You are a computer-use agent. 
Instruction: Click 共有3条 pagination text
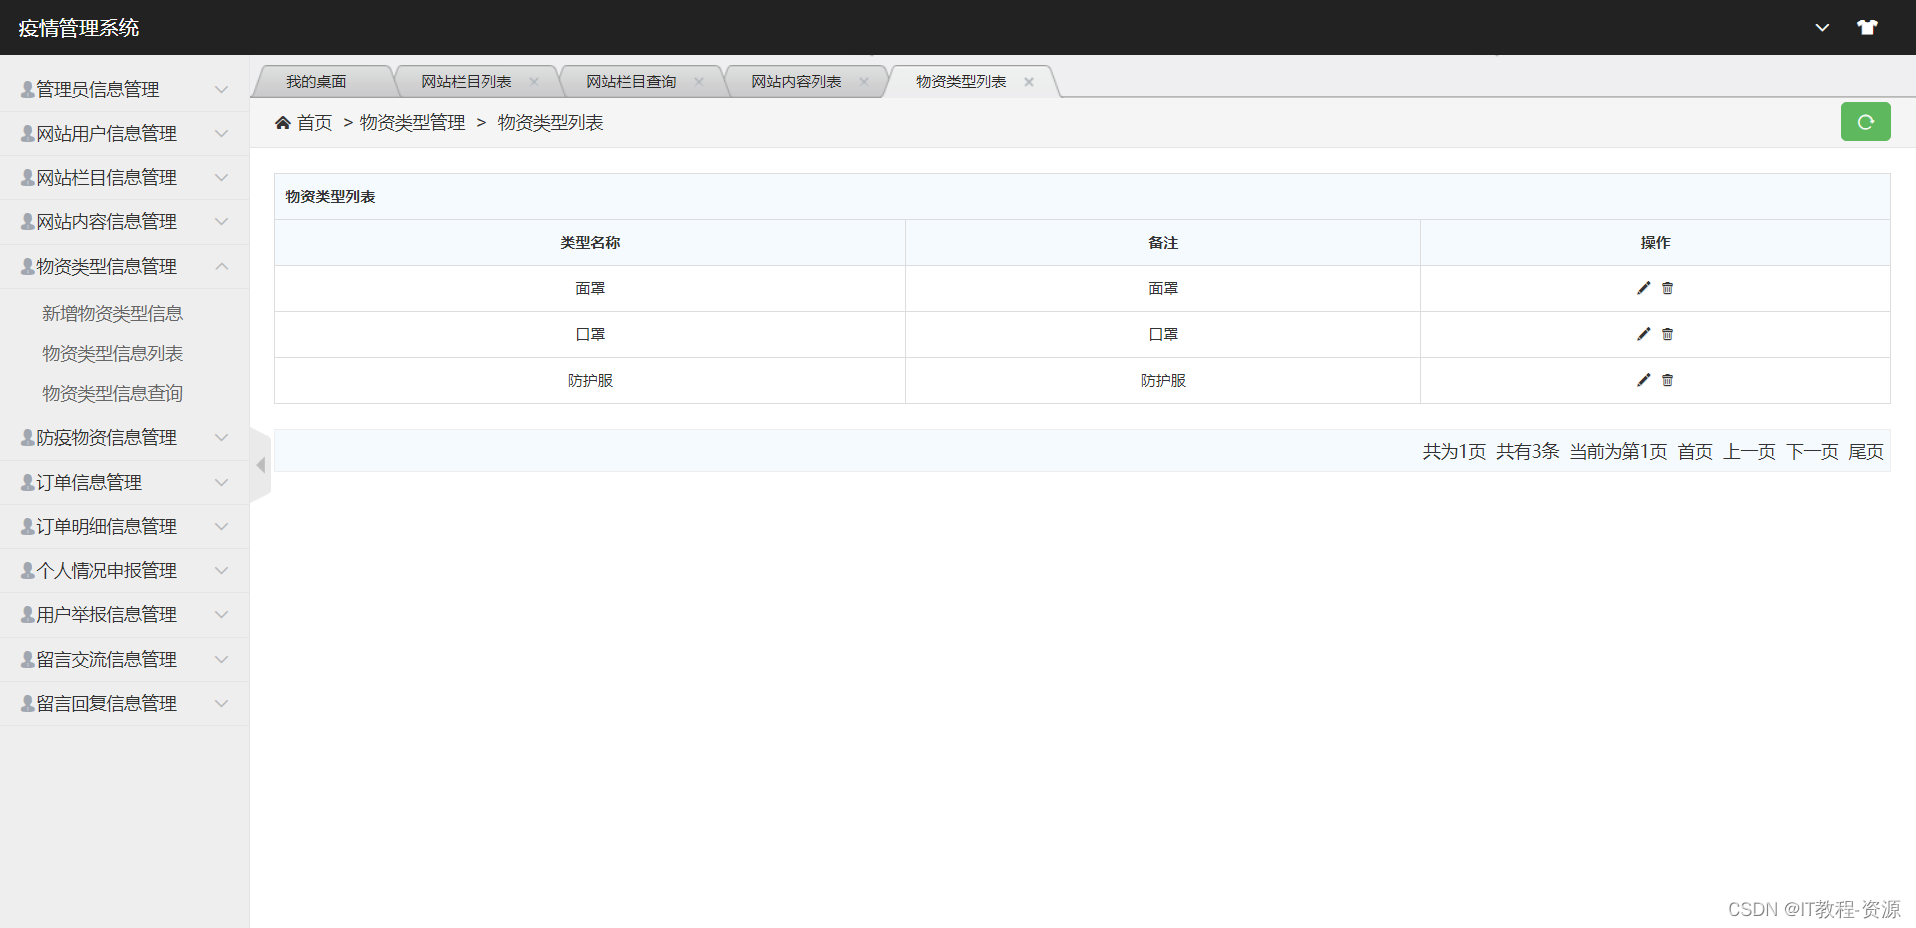click(x=1527, y=451)
